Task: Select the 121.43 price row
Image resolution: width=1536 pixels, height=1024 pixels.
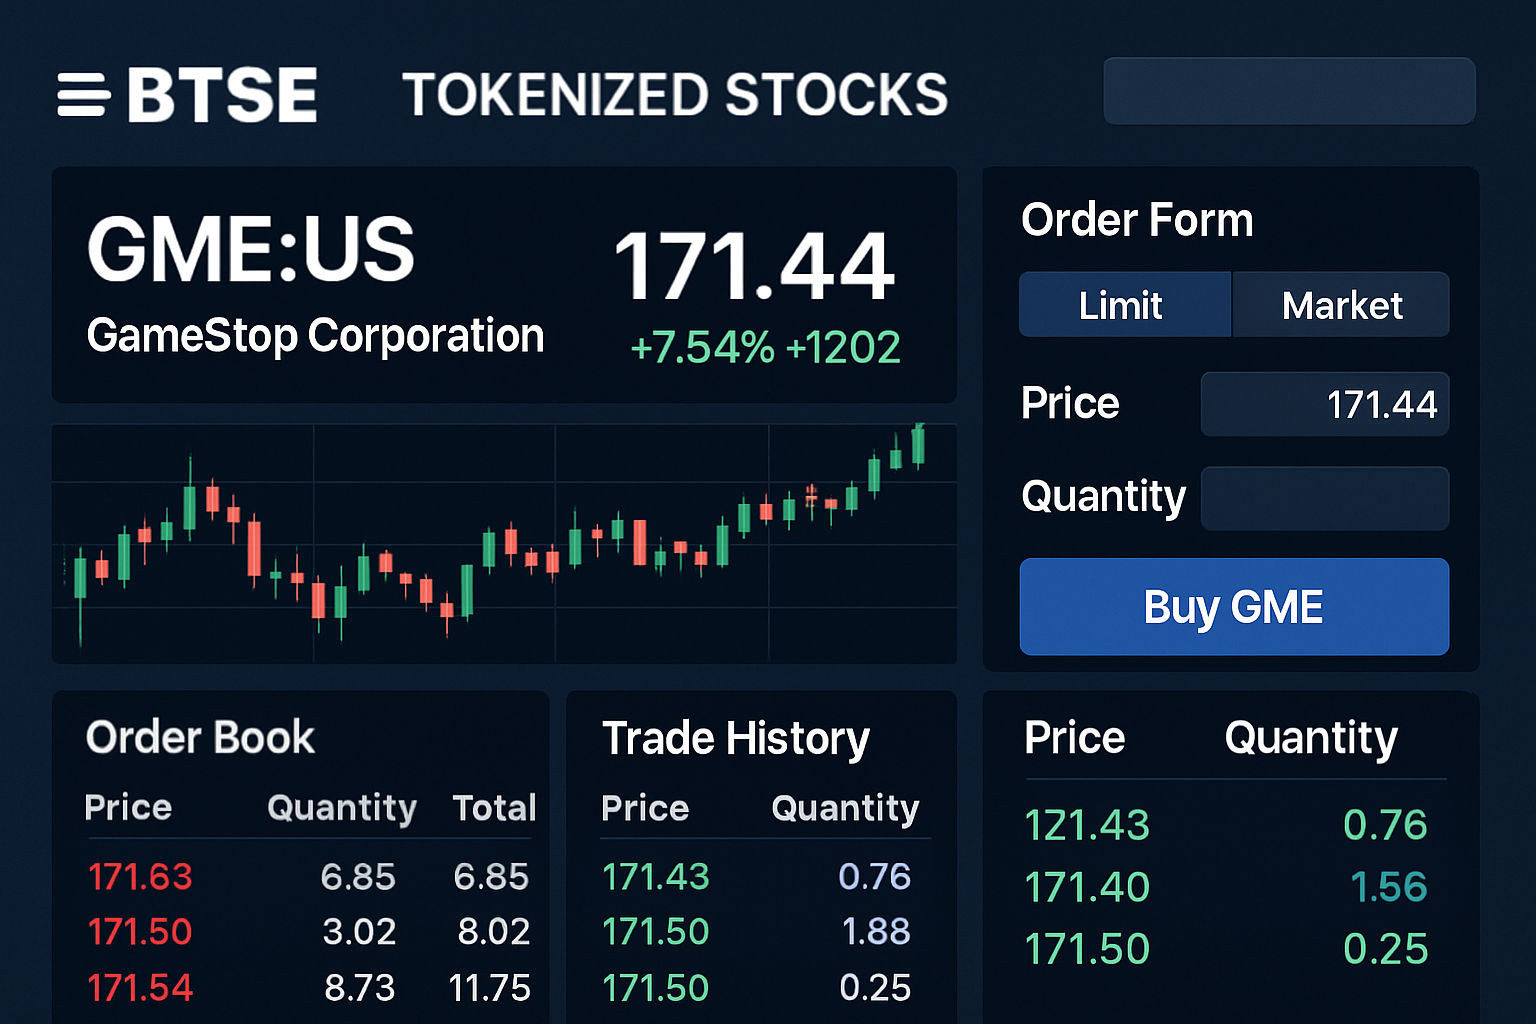Action: pos(1087,826)
